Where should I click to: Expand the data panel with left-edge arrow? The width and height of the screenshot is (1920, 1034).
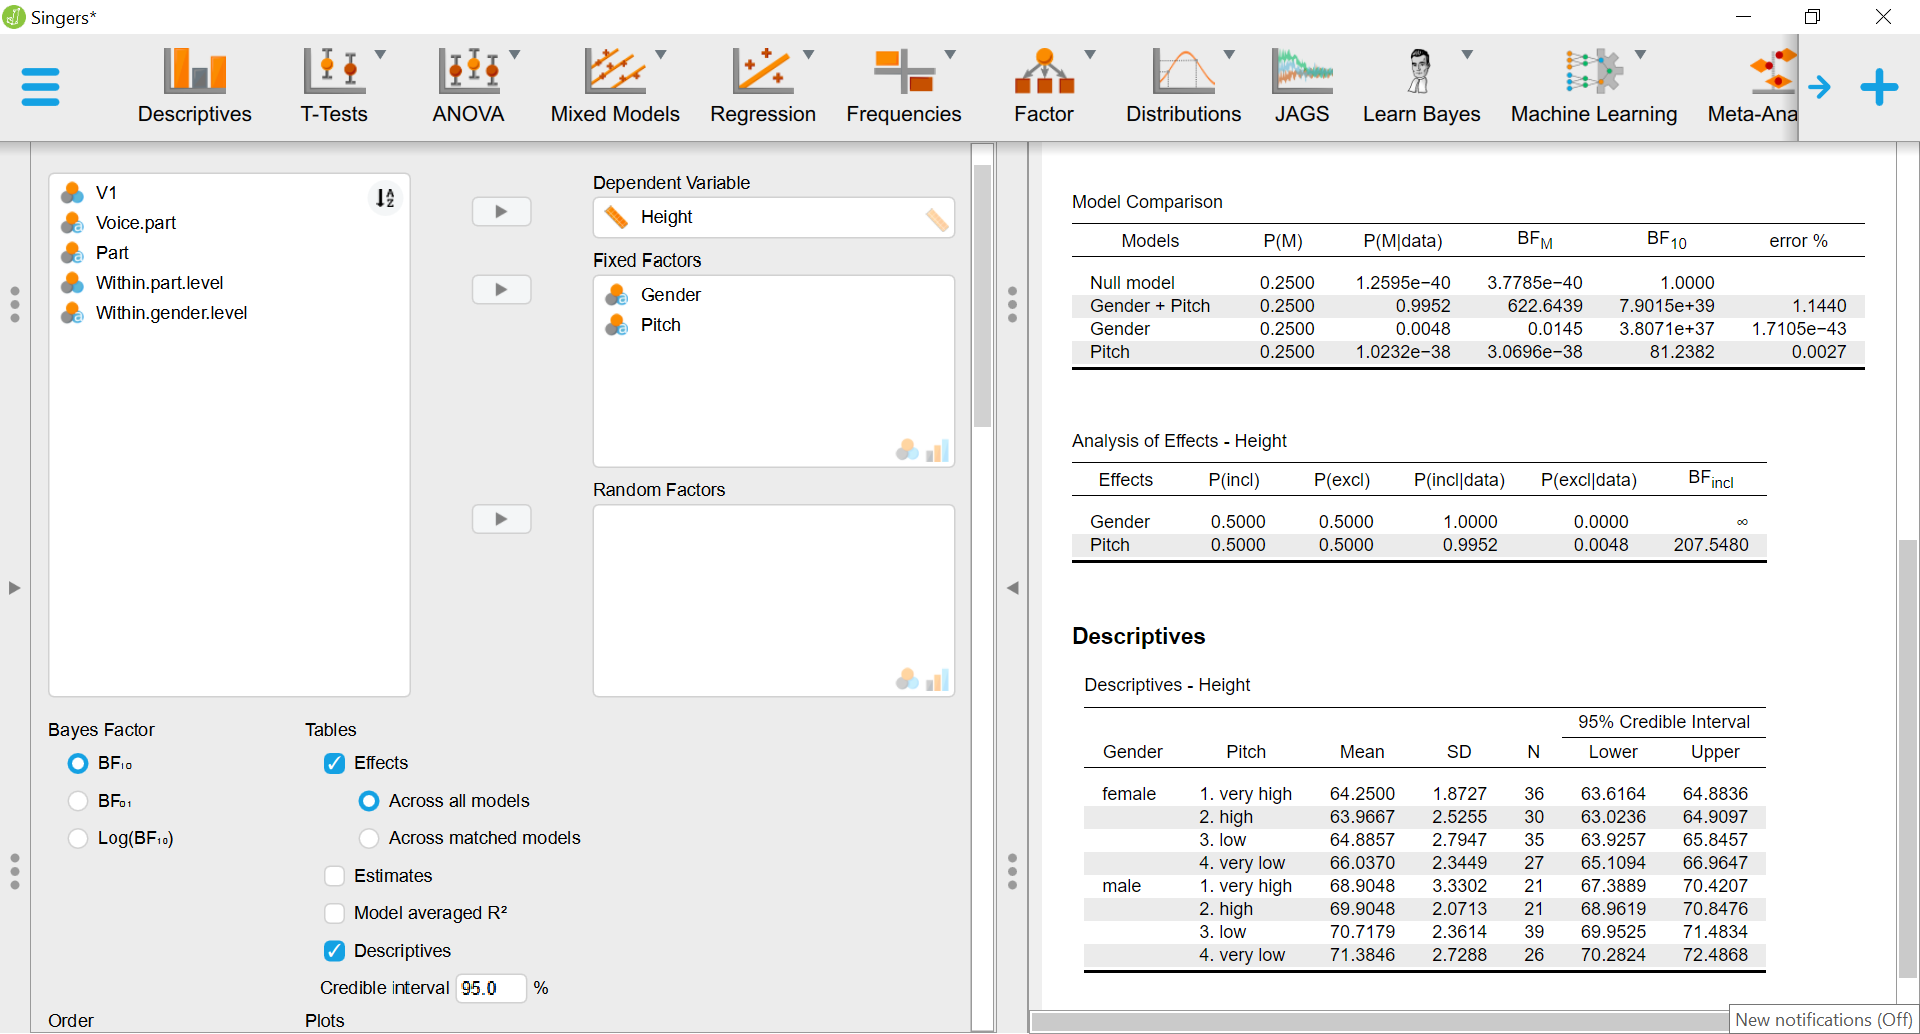pos(14,588)
